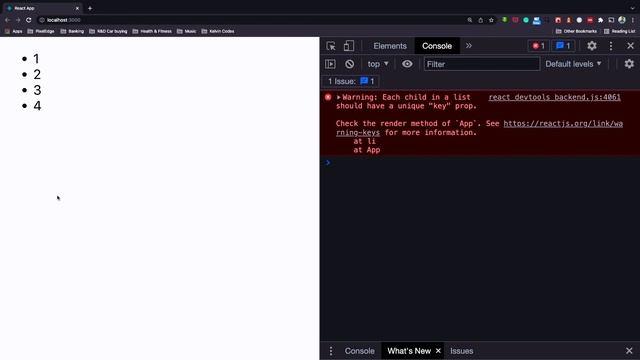Open the Elements panel tab

pyautogui.click(x=390, y=46)
